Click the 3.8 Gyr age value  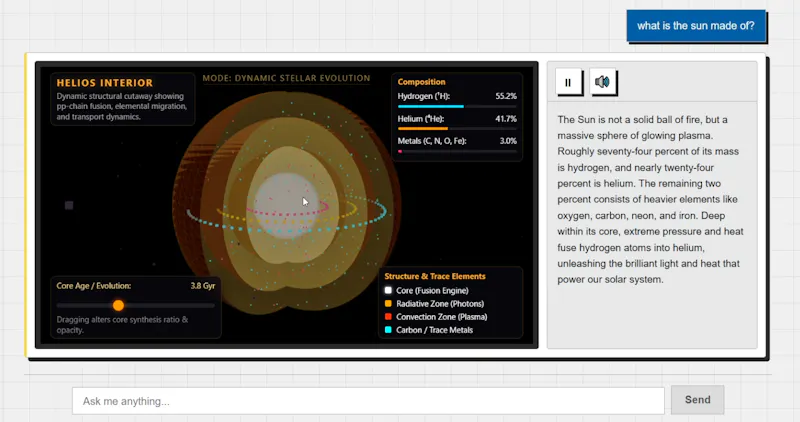pyautogui.click(x=203, y=286)
